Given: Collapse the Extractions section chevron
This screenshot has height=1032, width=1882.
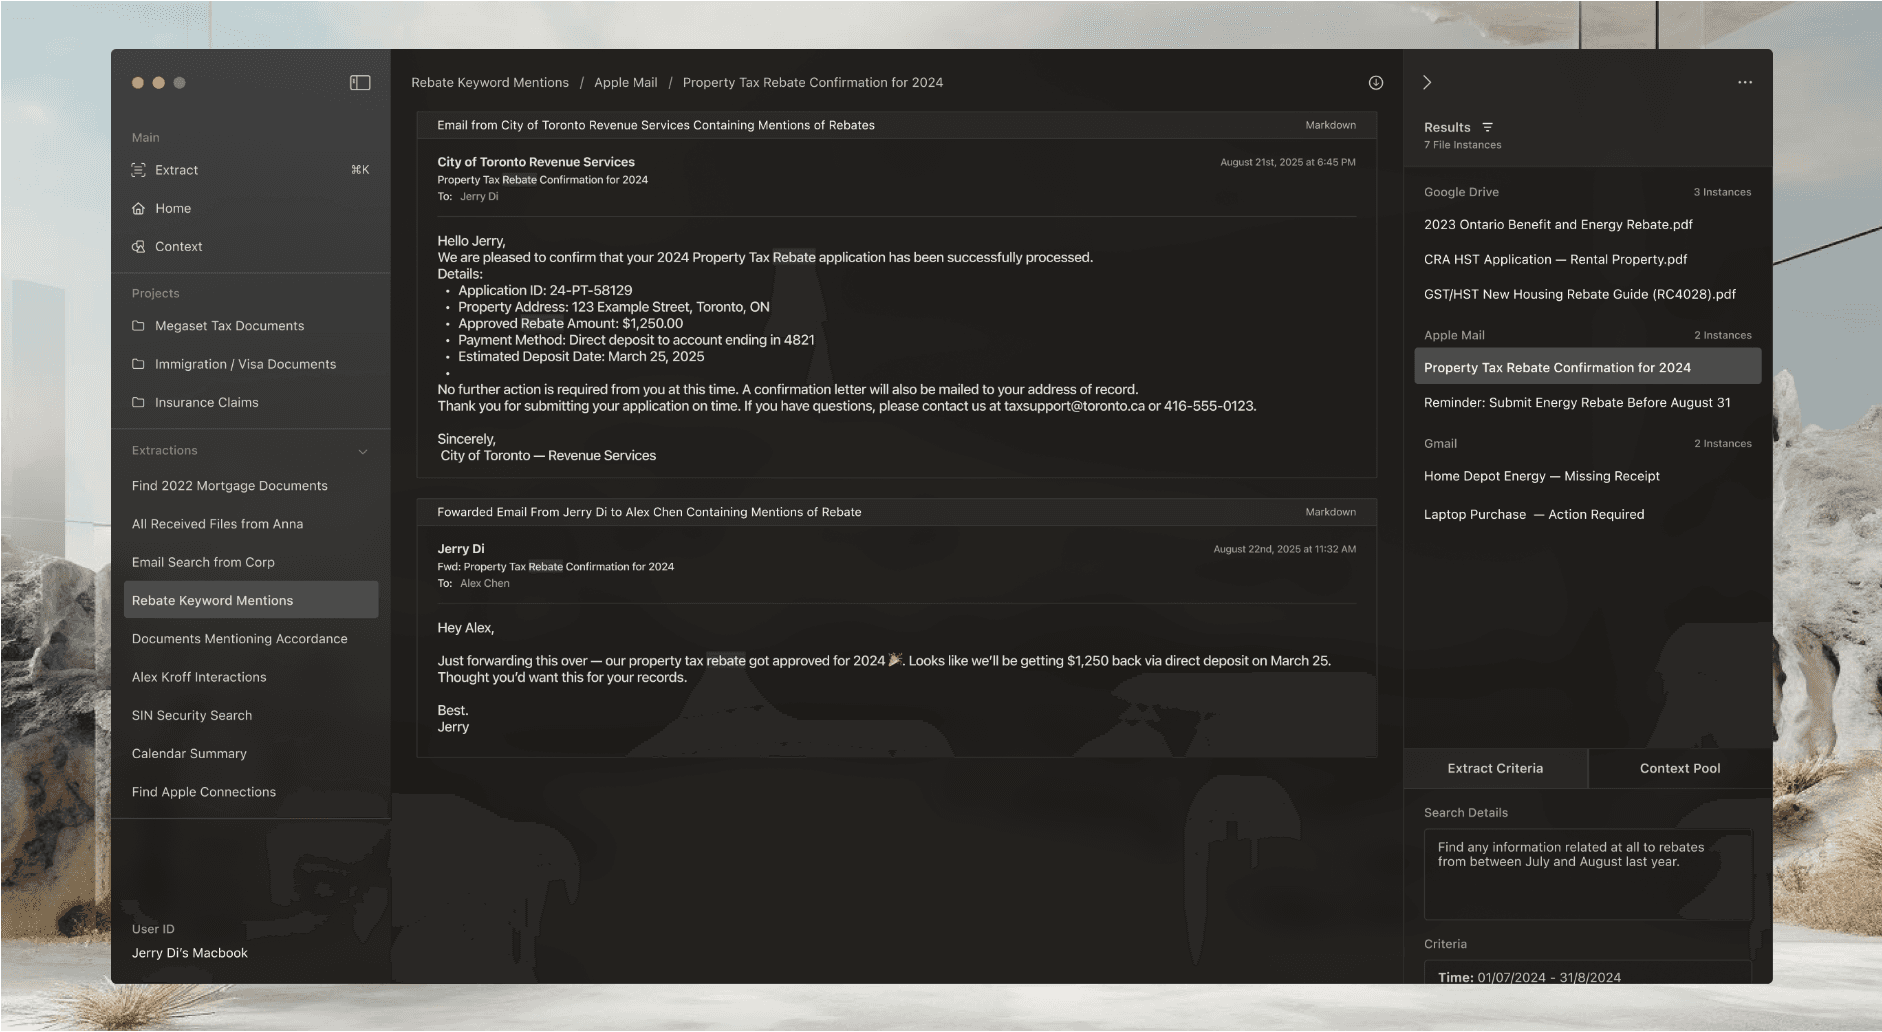Looking at the screenshot, I should click(363, 451).
